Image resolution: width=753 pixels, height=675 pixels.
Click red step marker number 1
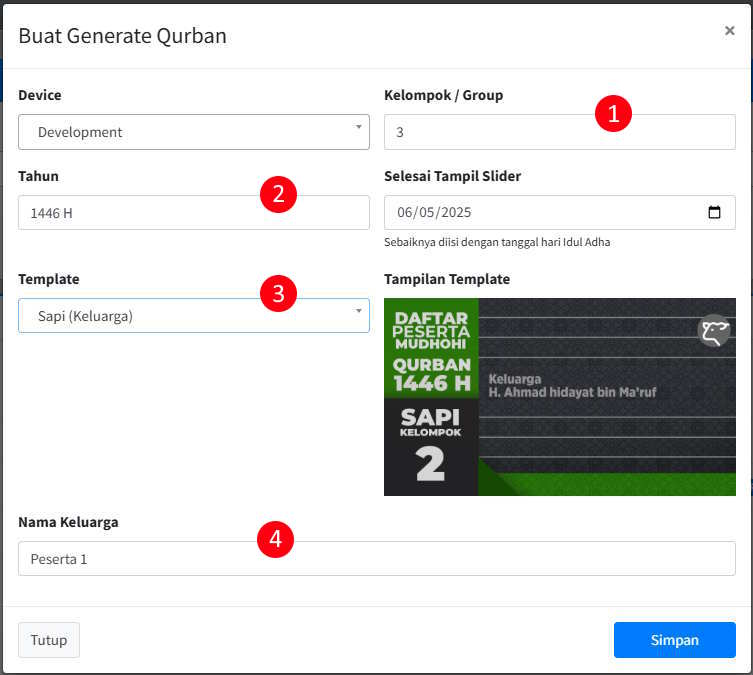(x=613, y=113)
